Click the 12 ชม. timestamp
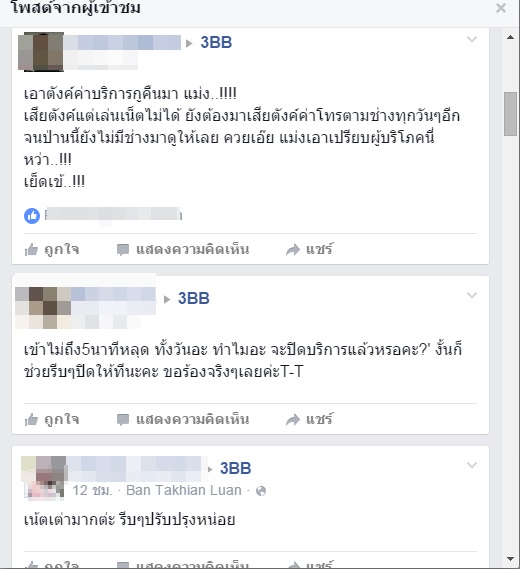The image size is (520, 569). tap(93, 491)
